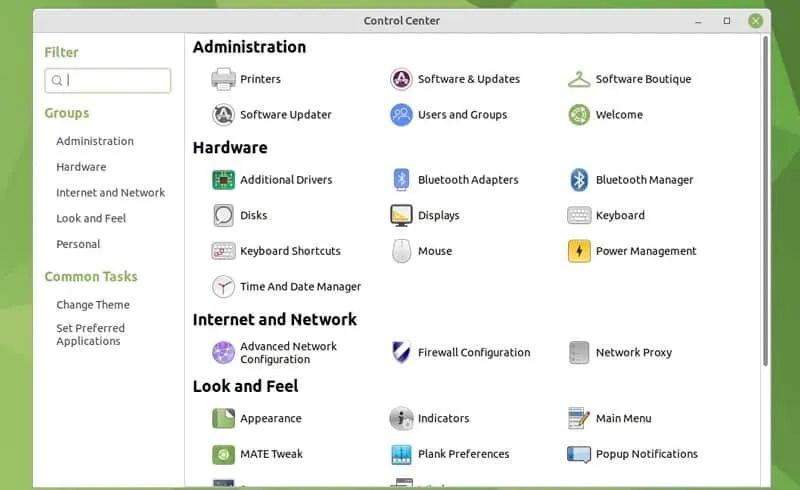This screenshot has width=800, height=490.
Task: Select Personal group in sidebar
Action: [78, 244]
